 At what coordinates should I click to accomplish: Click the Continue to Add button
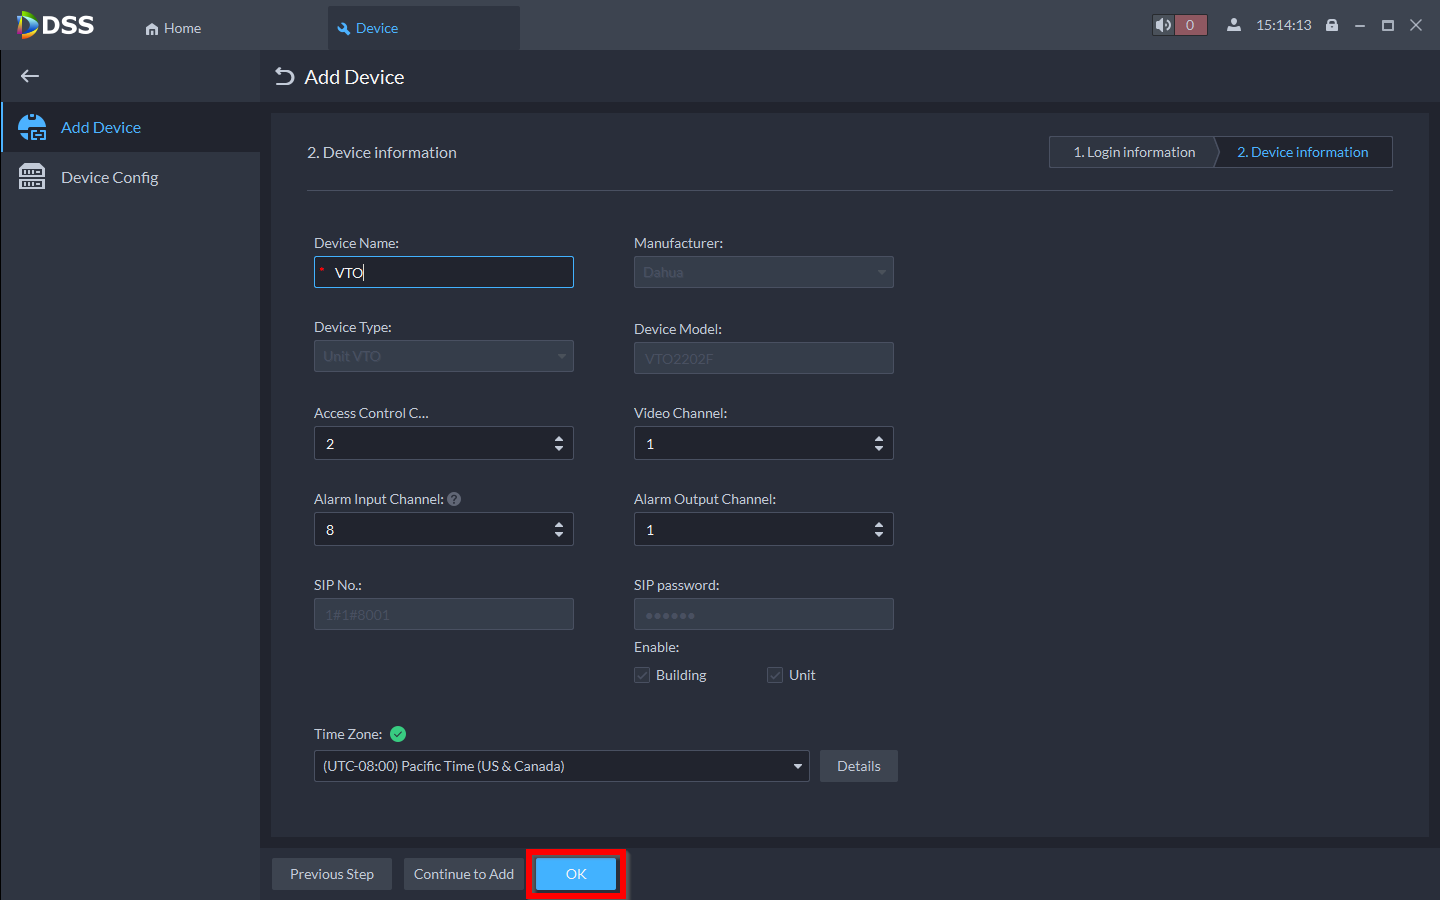pos(464,874)
